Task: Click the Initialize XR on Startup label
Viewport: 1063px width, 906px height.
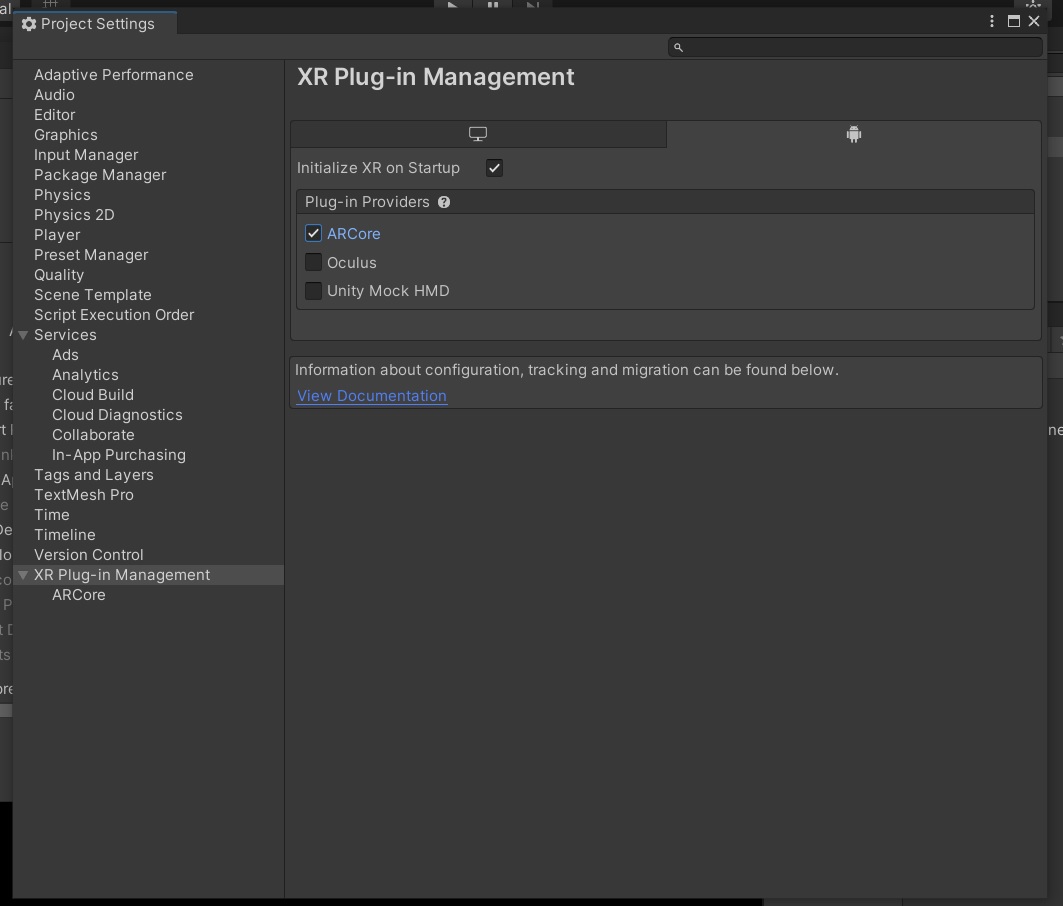Action: pyautogui.click(x=378, y=168)
